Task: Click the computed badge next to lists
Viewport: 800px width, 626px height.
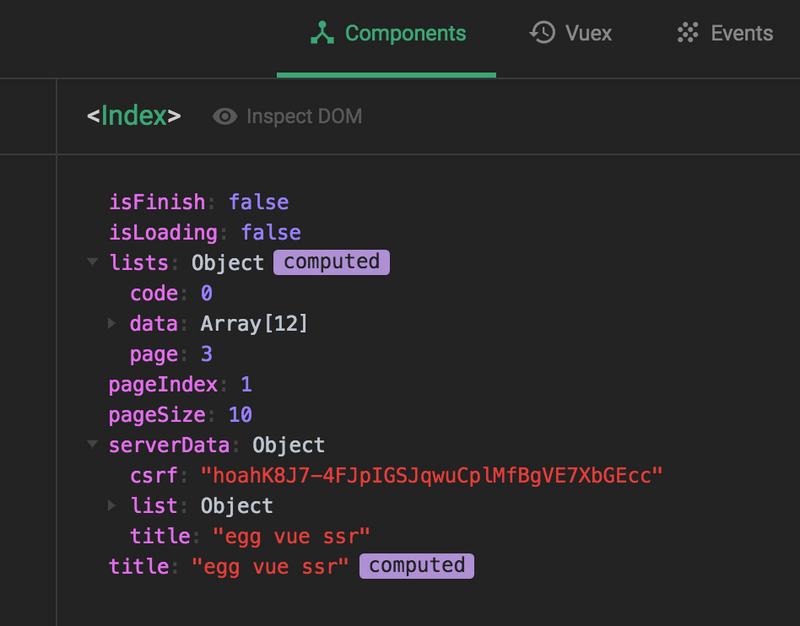Action: point(332,262)
